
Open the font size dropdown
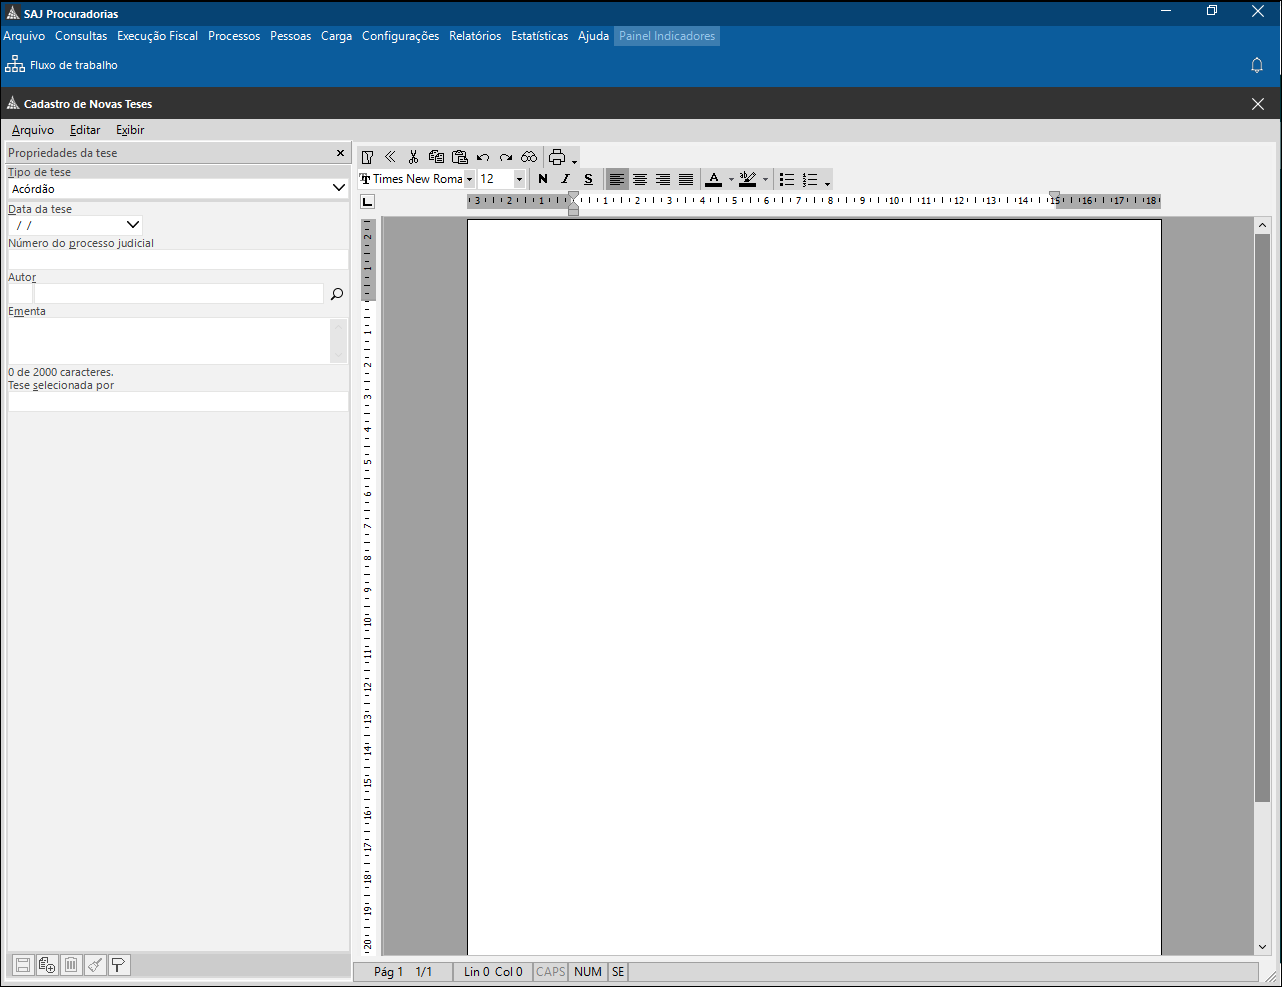point(519,179)
